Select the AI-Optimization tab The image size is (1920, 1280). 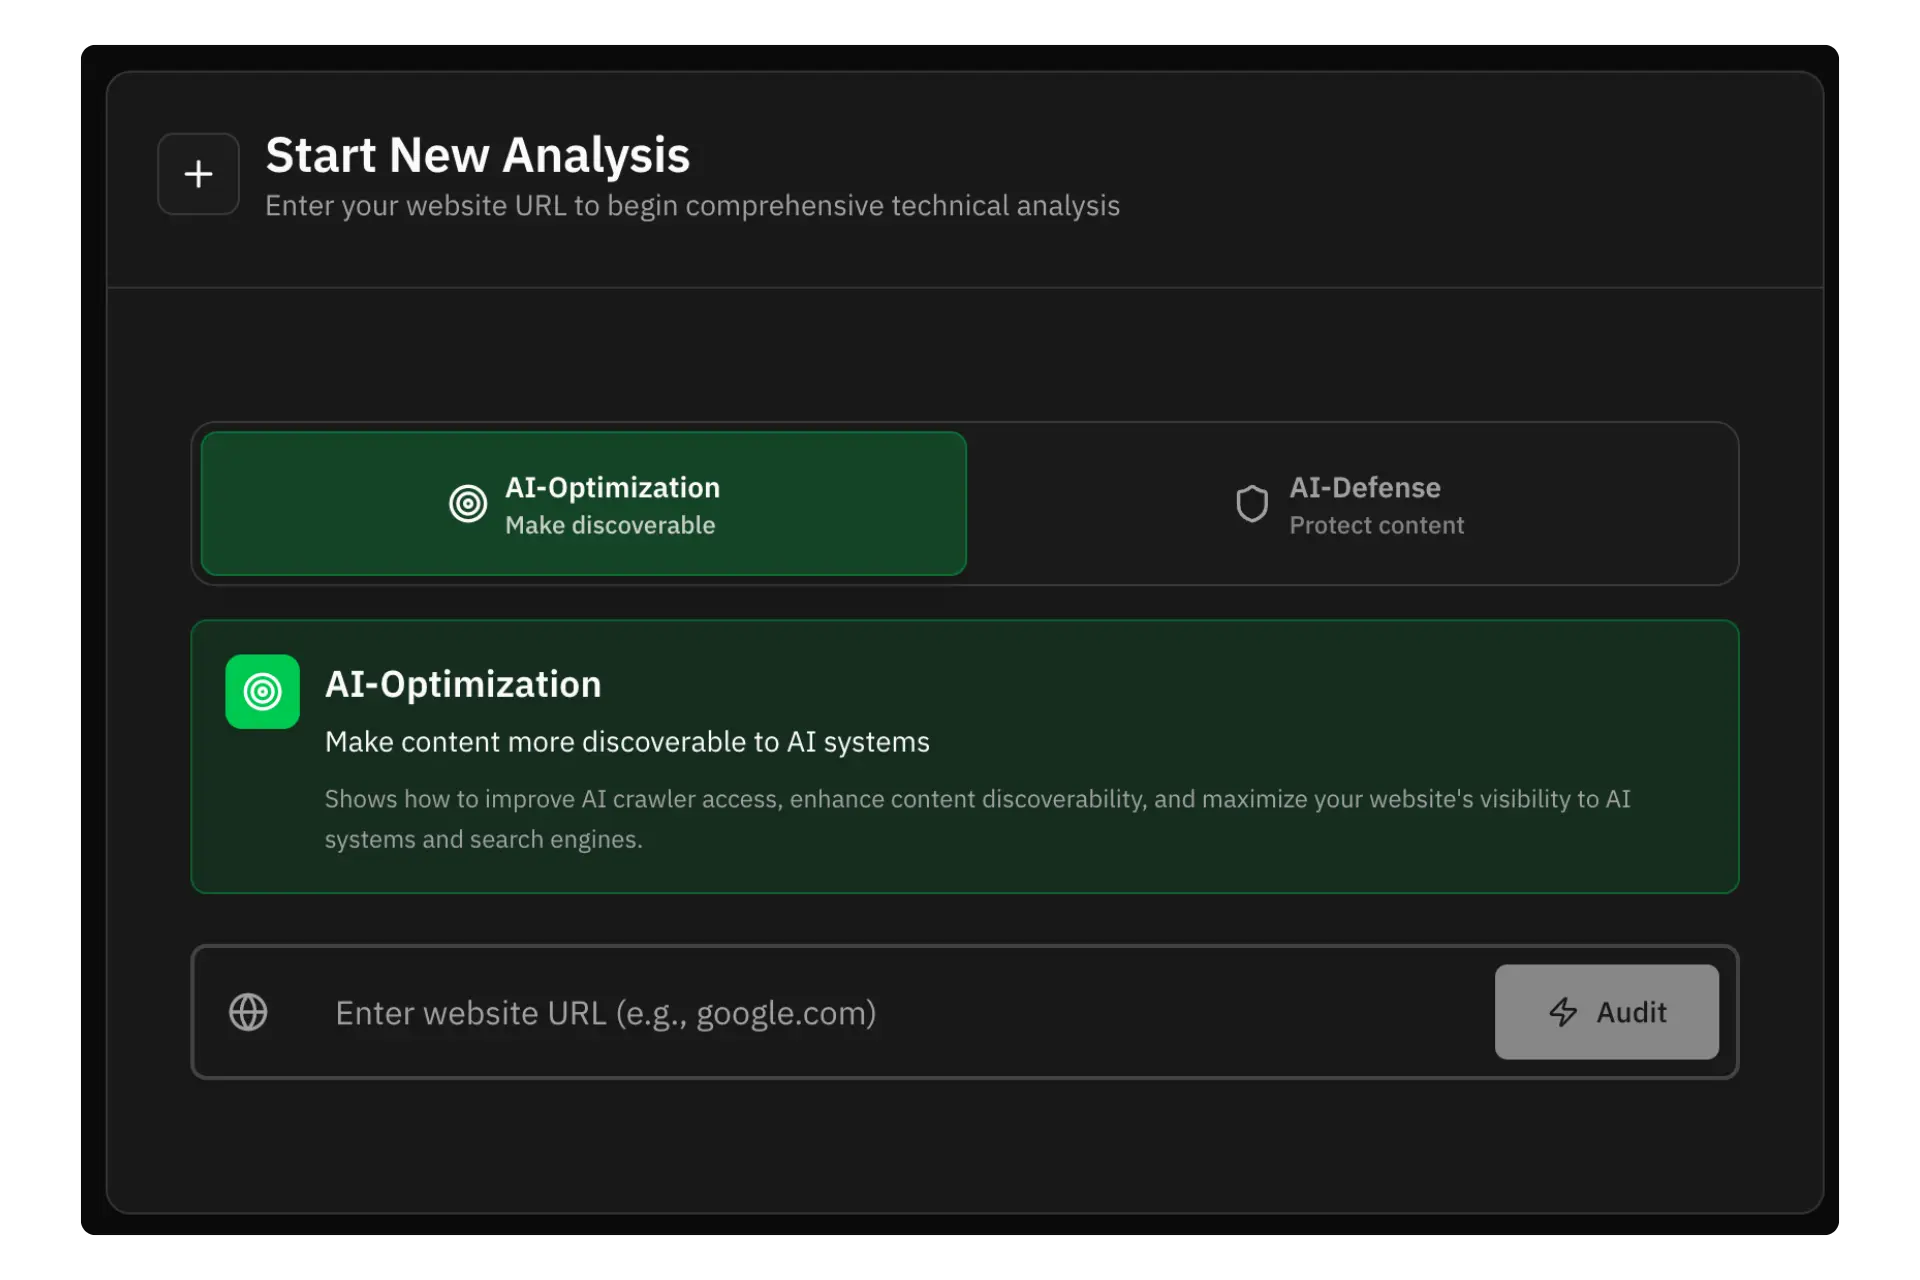click(582, 503)
